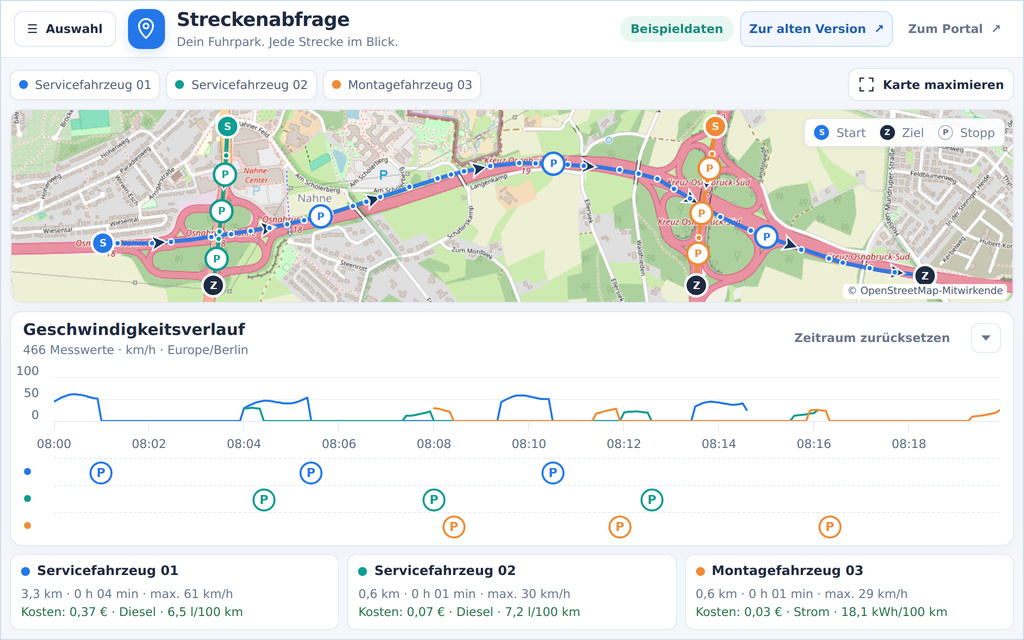Click the Geschwindigkeitsverlauf heading
This screenshot has width=1024, height=640.
click(x=135, y=329)
